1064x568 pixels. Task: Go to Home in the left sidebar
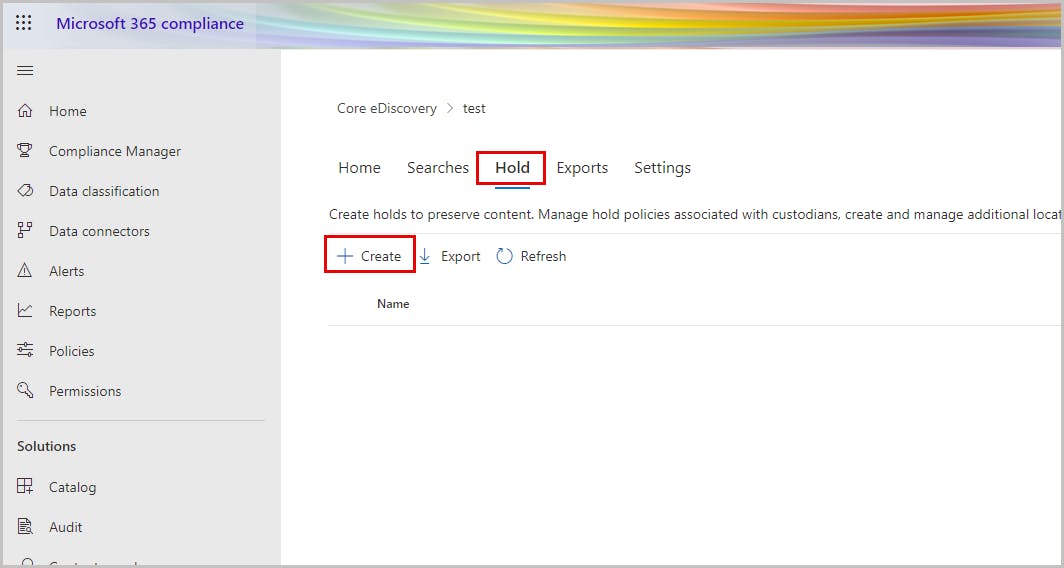[x=68, y=111]
